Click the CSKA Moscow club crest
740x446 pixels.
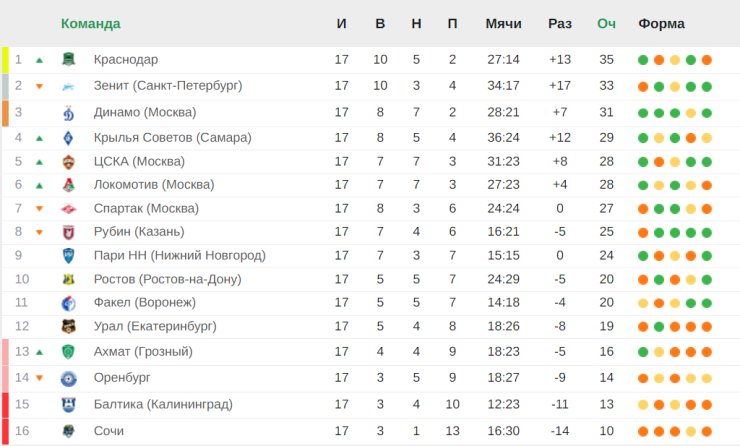pos(69,161)
